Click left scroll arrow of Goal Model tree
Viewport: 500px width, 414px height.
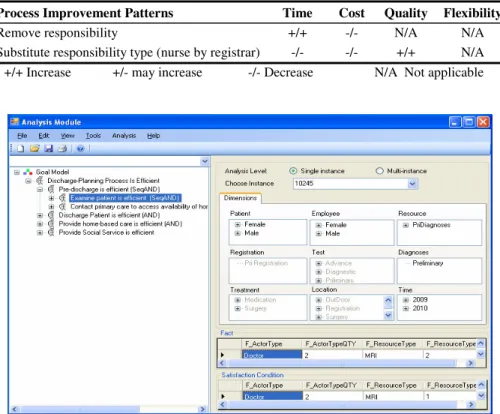(14, 409)
